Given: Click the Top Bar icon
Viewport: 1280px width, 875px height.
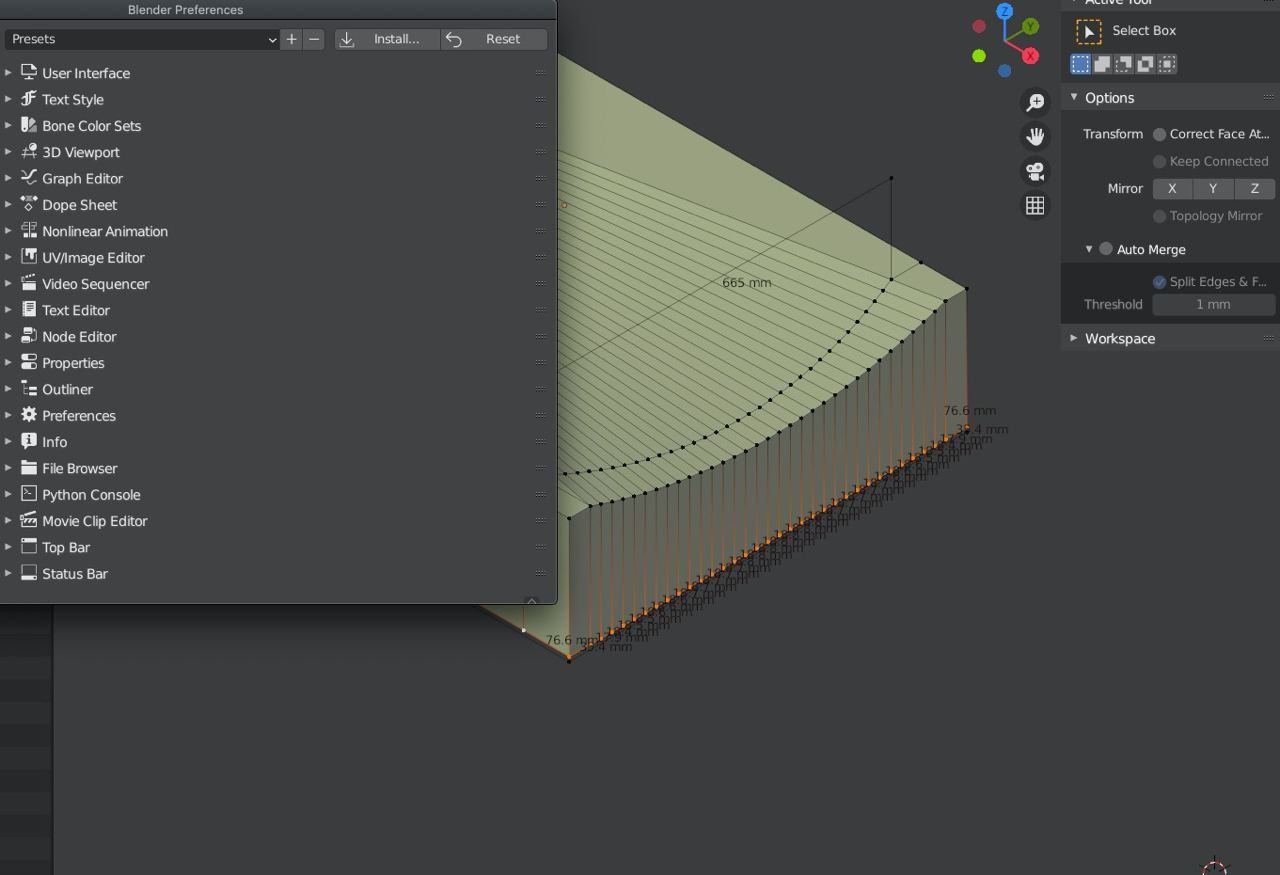Looking at the screenshot, I should click(x=29, y=546).
